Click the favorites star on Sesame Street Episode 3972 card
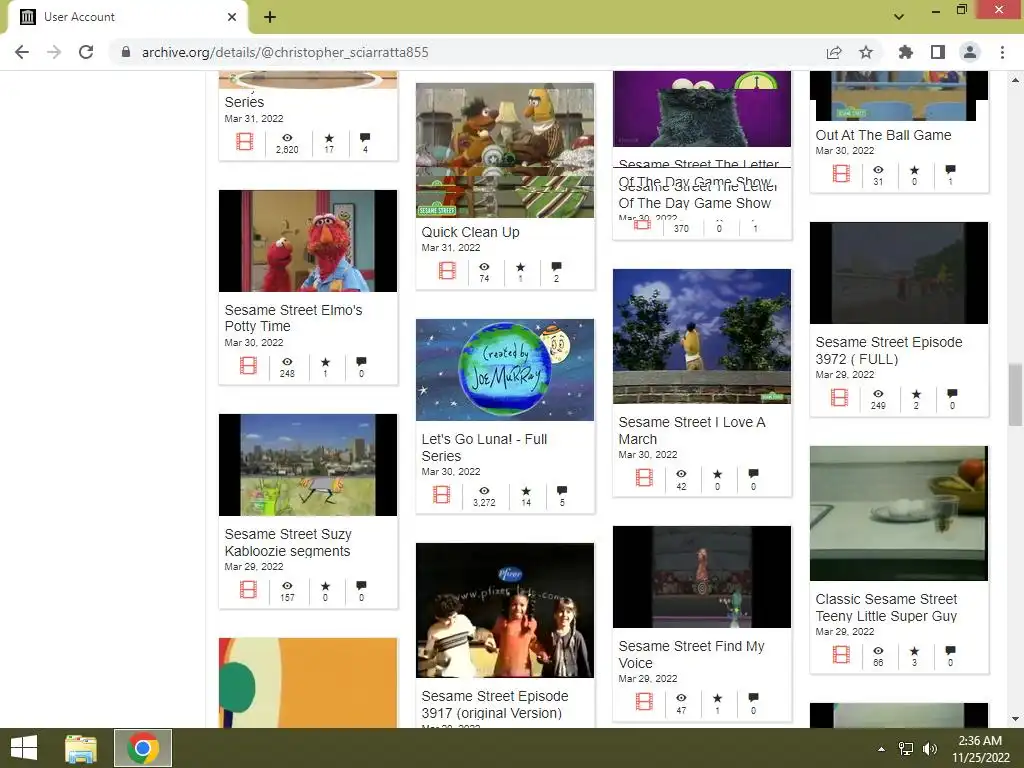Viewport: 1024px width, 768px height. [x=916, y=394]
